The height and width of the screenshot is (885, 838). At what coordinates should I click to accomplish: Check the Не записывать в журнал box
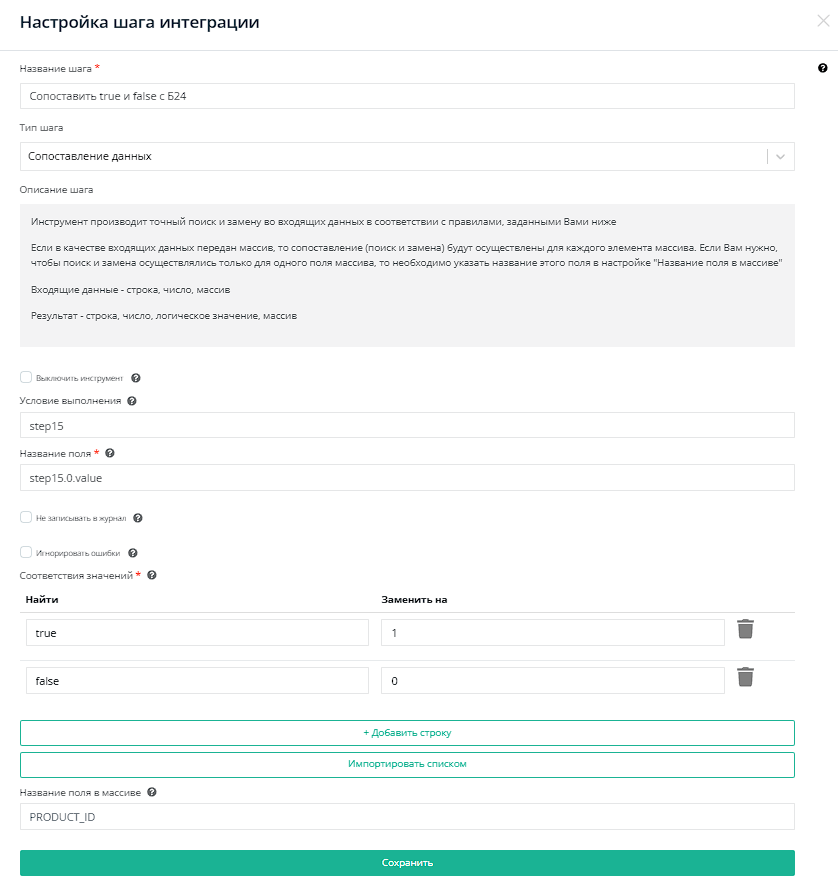(x=25, y=518)
